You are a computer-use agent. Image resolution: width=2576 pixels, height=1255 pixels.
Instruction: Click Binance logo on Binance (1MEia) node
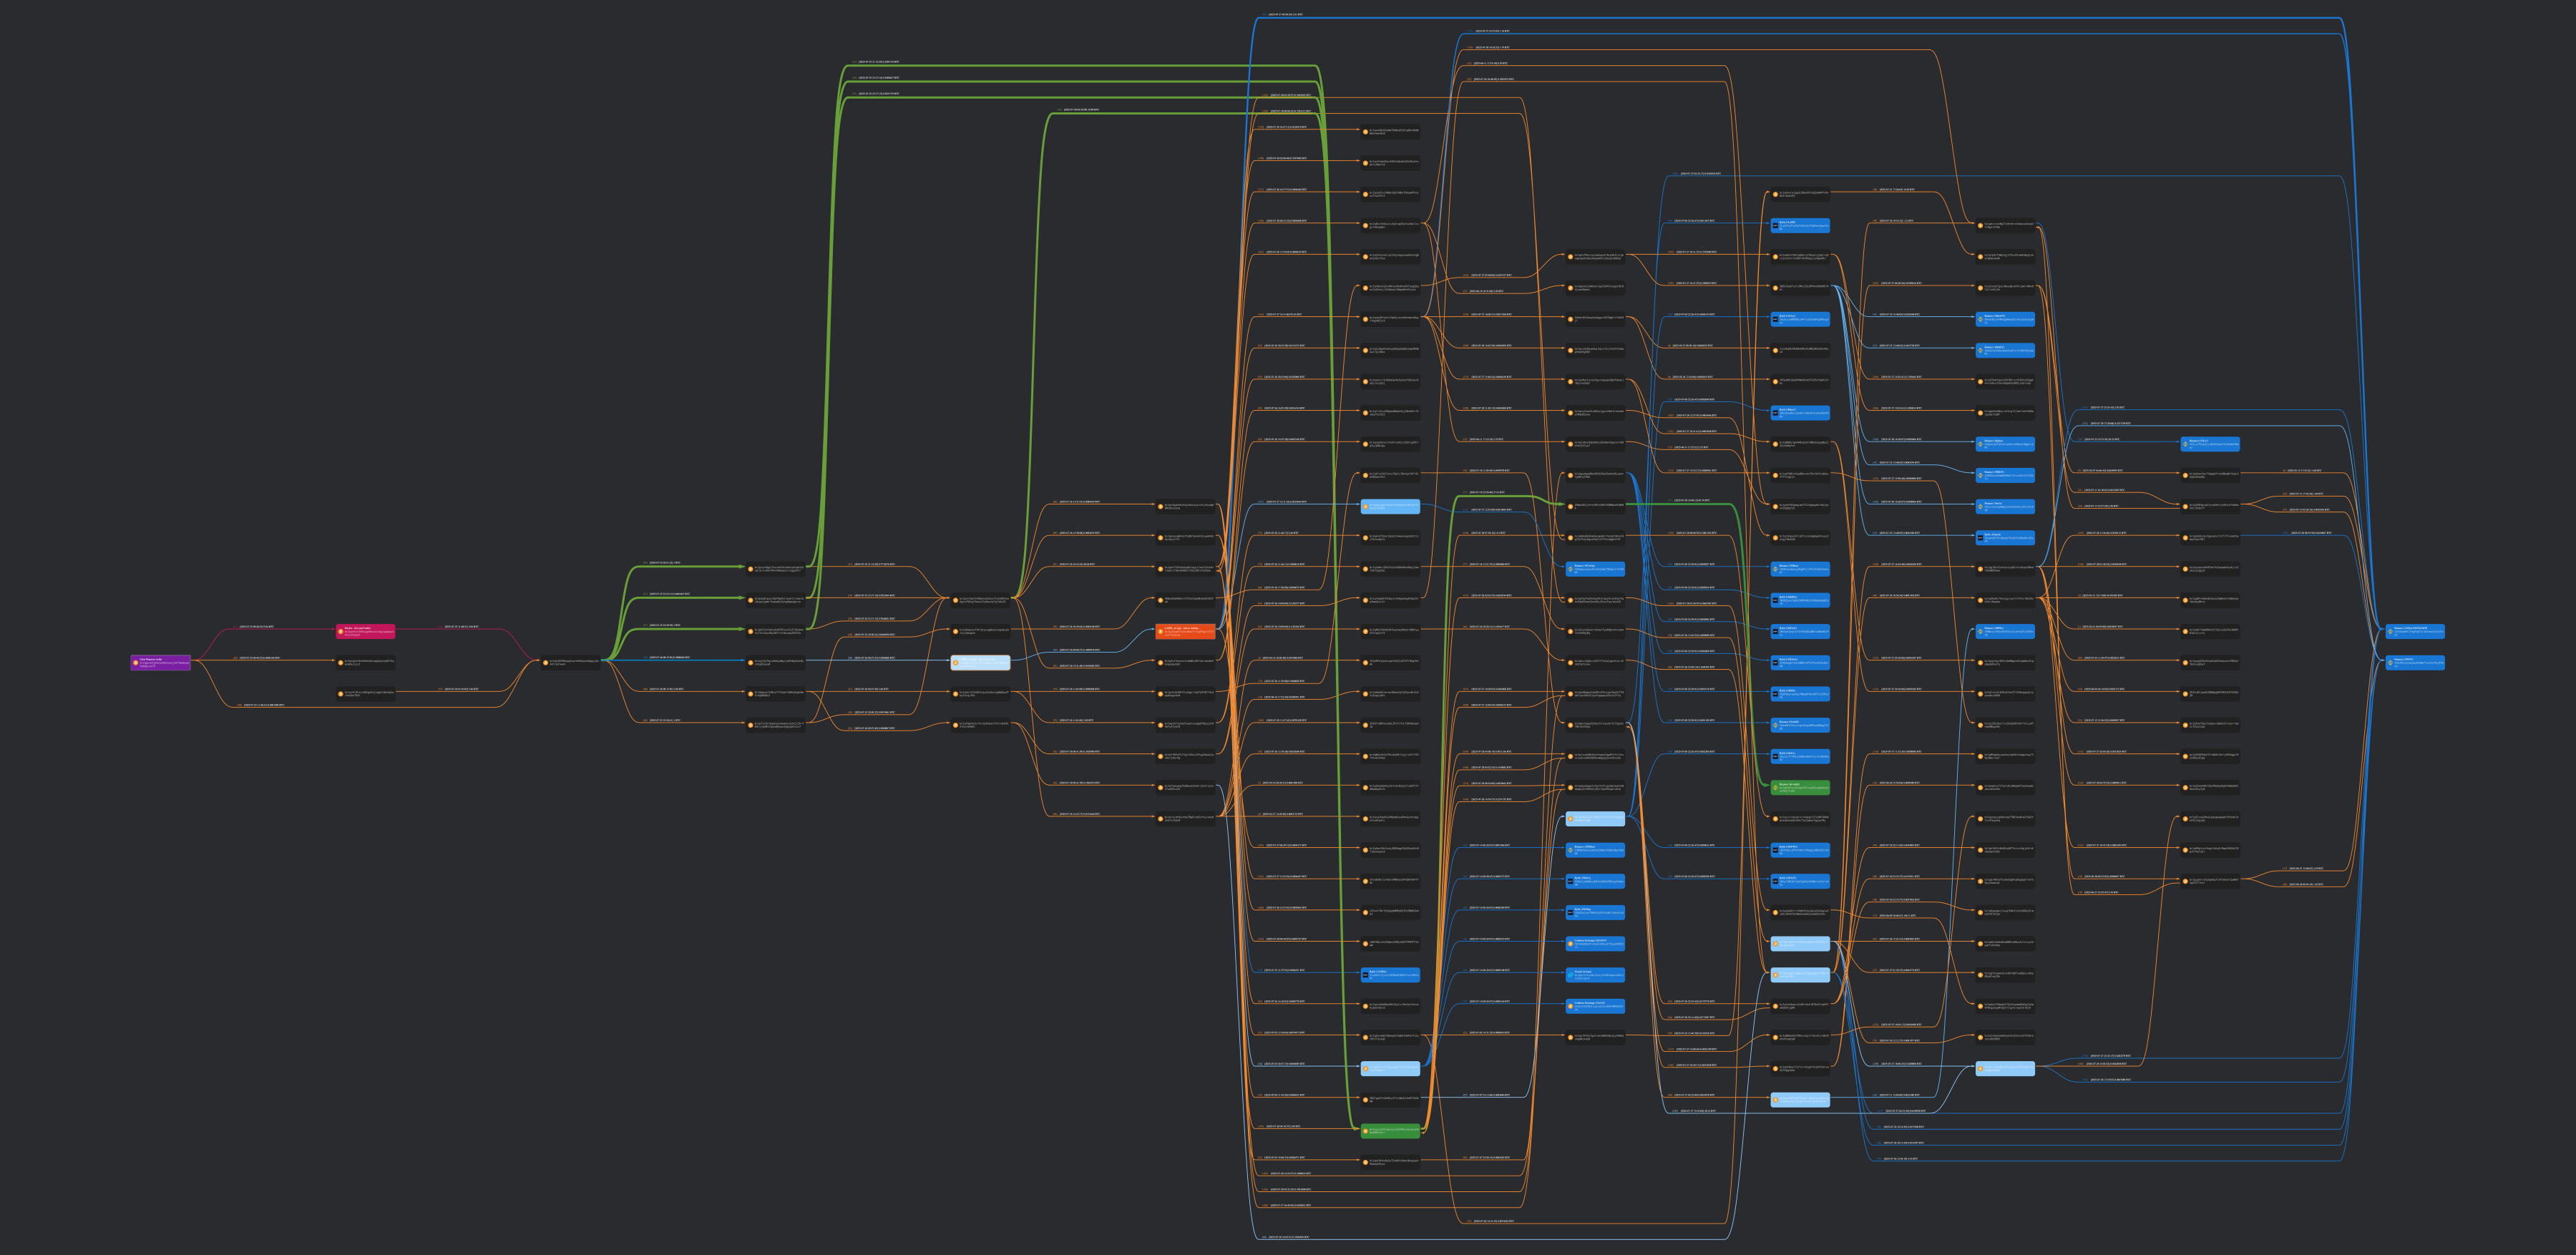tap(2390, 632)
